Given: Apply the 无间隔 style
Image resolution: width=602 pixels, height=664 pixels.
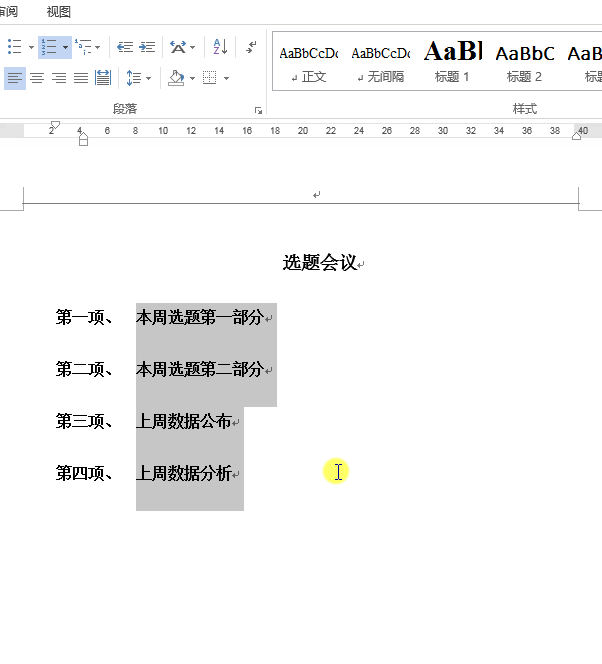Looking at the screenshot, I should (380, 61).
